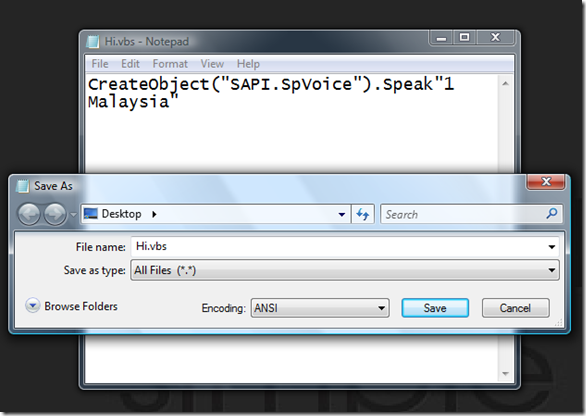
Task: Click the Notepad icon in Hi.vbs title bar
Action: [x=93, y=41]
